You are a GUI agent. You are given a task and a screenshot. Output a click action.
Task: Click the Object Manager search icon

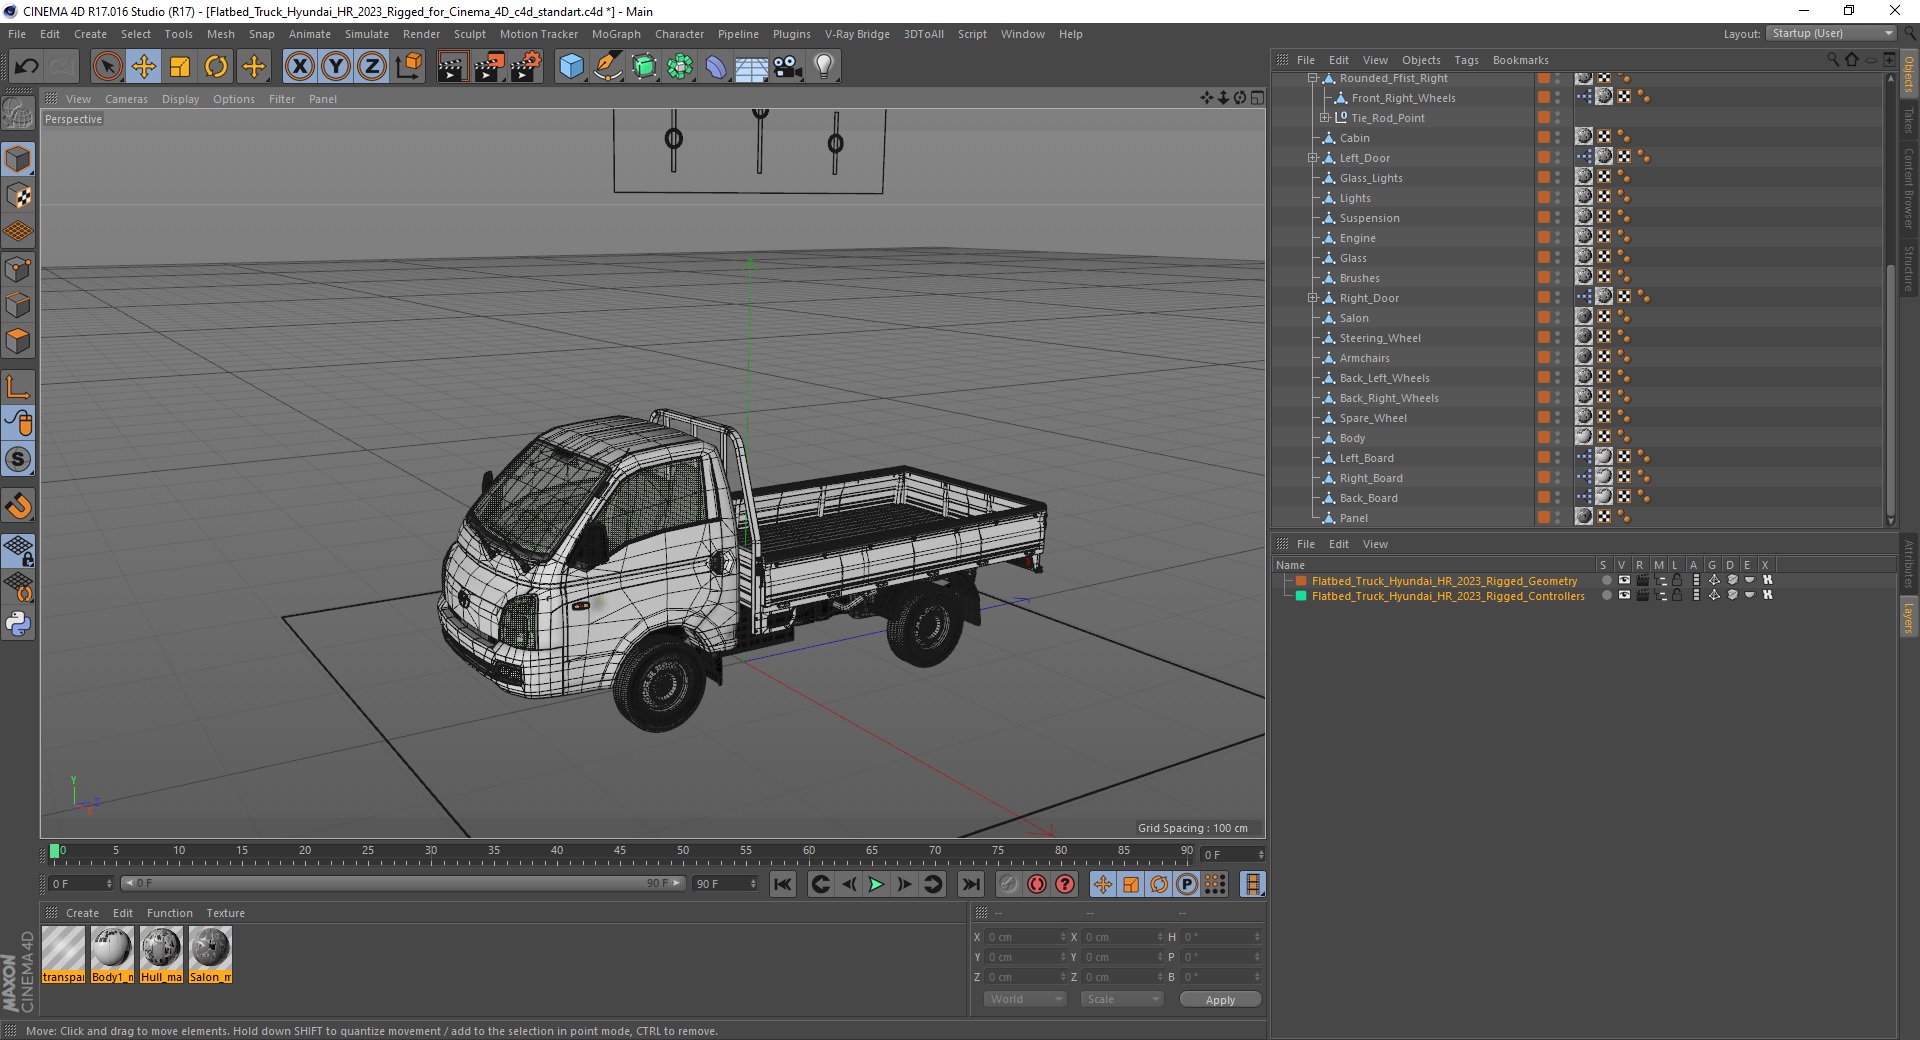1832,60
